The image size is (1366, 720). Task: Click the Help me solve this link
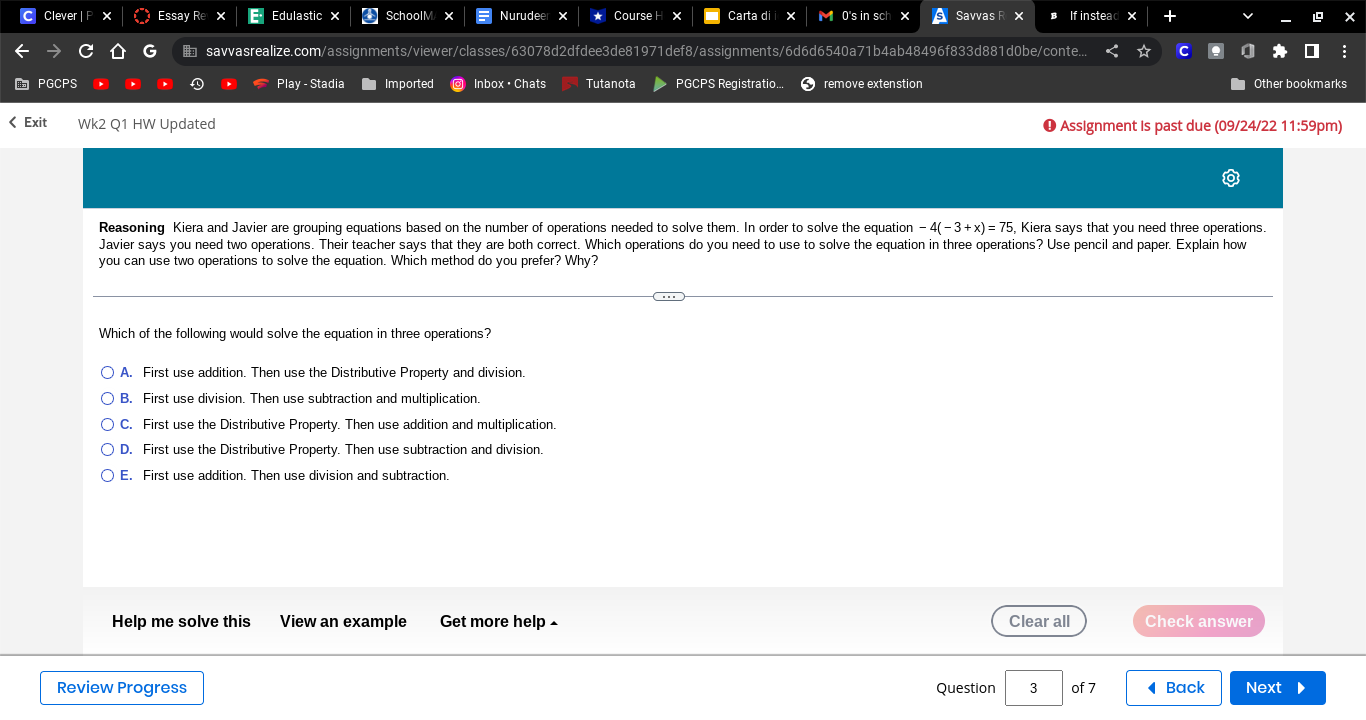click(x=181, y=621)
